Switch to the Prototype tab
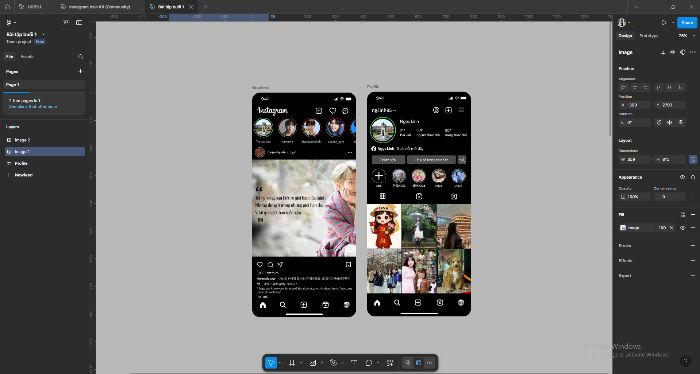Viewport: 700px width, 374px height. click(648, 36)
